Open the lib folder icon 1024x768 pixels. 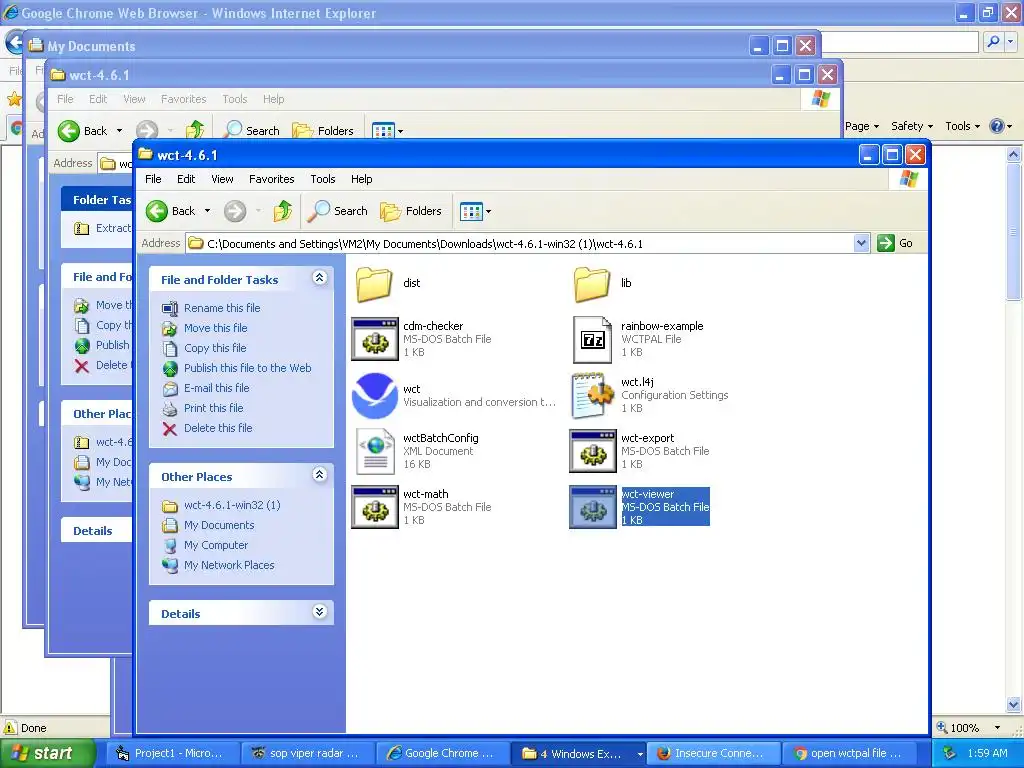click(x=592, y=283)
